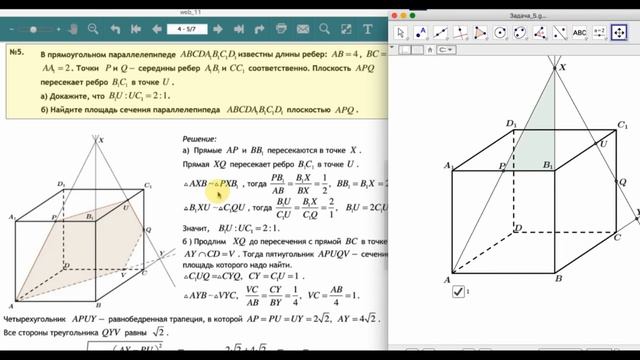Open the point capturing dropdown in style bar
The height and width of the screenshot is (360, 640).
pyautogui.click(x=446, y=50)
